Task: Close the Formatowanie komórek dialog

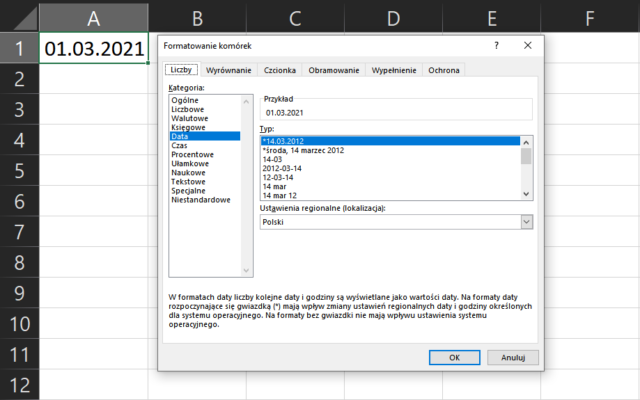Action: pyautogui.click(x=528, y=45)
